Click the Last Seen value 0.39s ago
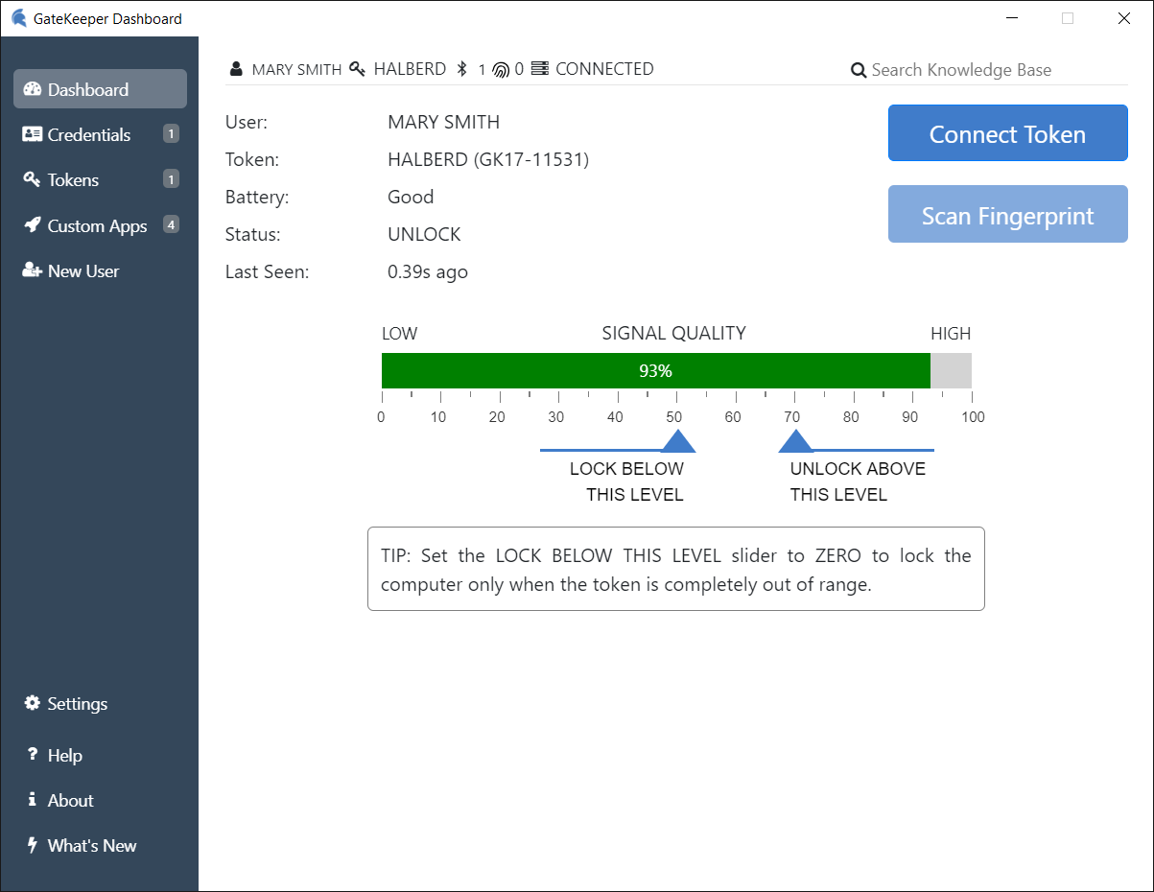Viewport: 1154px width, 892px height. click(x=428, y=272)
